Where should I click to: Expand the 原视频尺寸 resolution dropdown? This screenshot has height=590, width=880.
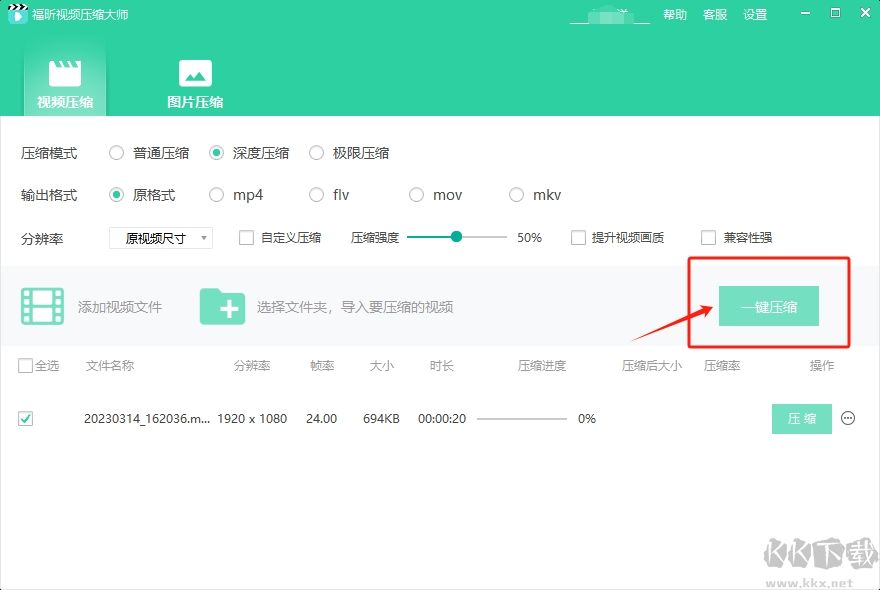161,238
